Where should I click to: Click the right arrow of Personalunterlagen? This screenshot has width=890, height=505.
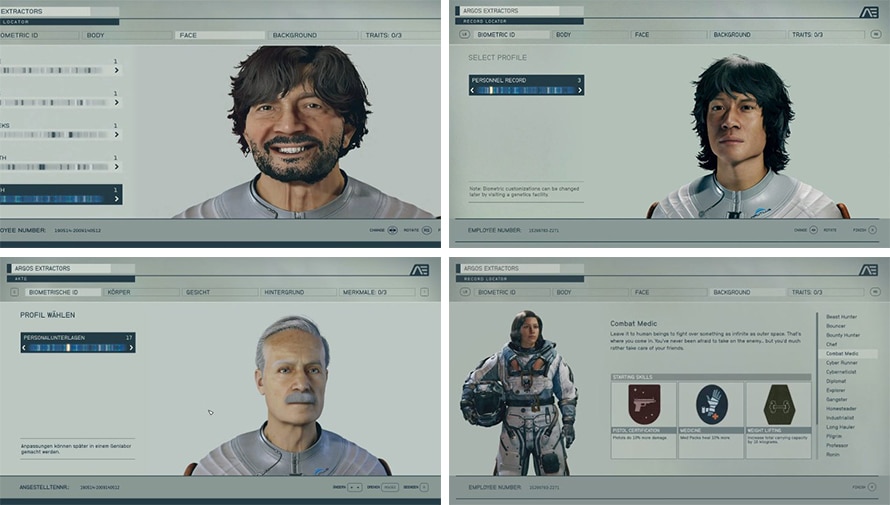(x=131, y=348)
